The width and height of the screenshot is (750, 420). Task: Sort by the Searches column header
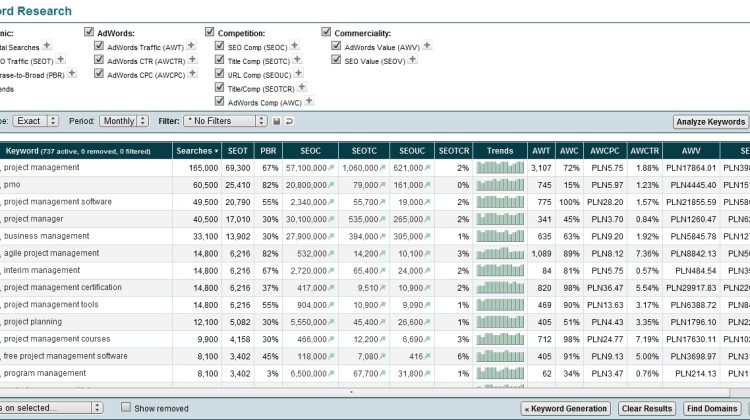point(197,151)
